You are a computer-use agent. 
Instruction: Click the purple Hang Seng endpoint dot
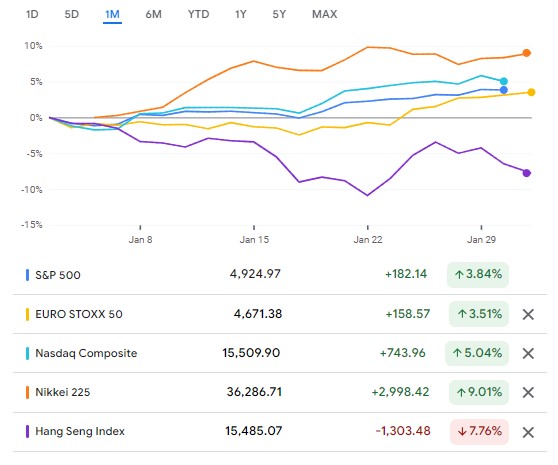(x=527, y=173)
